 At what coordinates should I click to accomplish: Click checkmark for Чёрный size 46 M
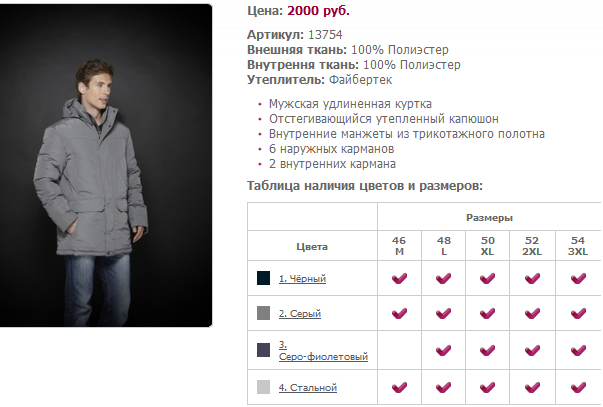(x=399, y=278)
